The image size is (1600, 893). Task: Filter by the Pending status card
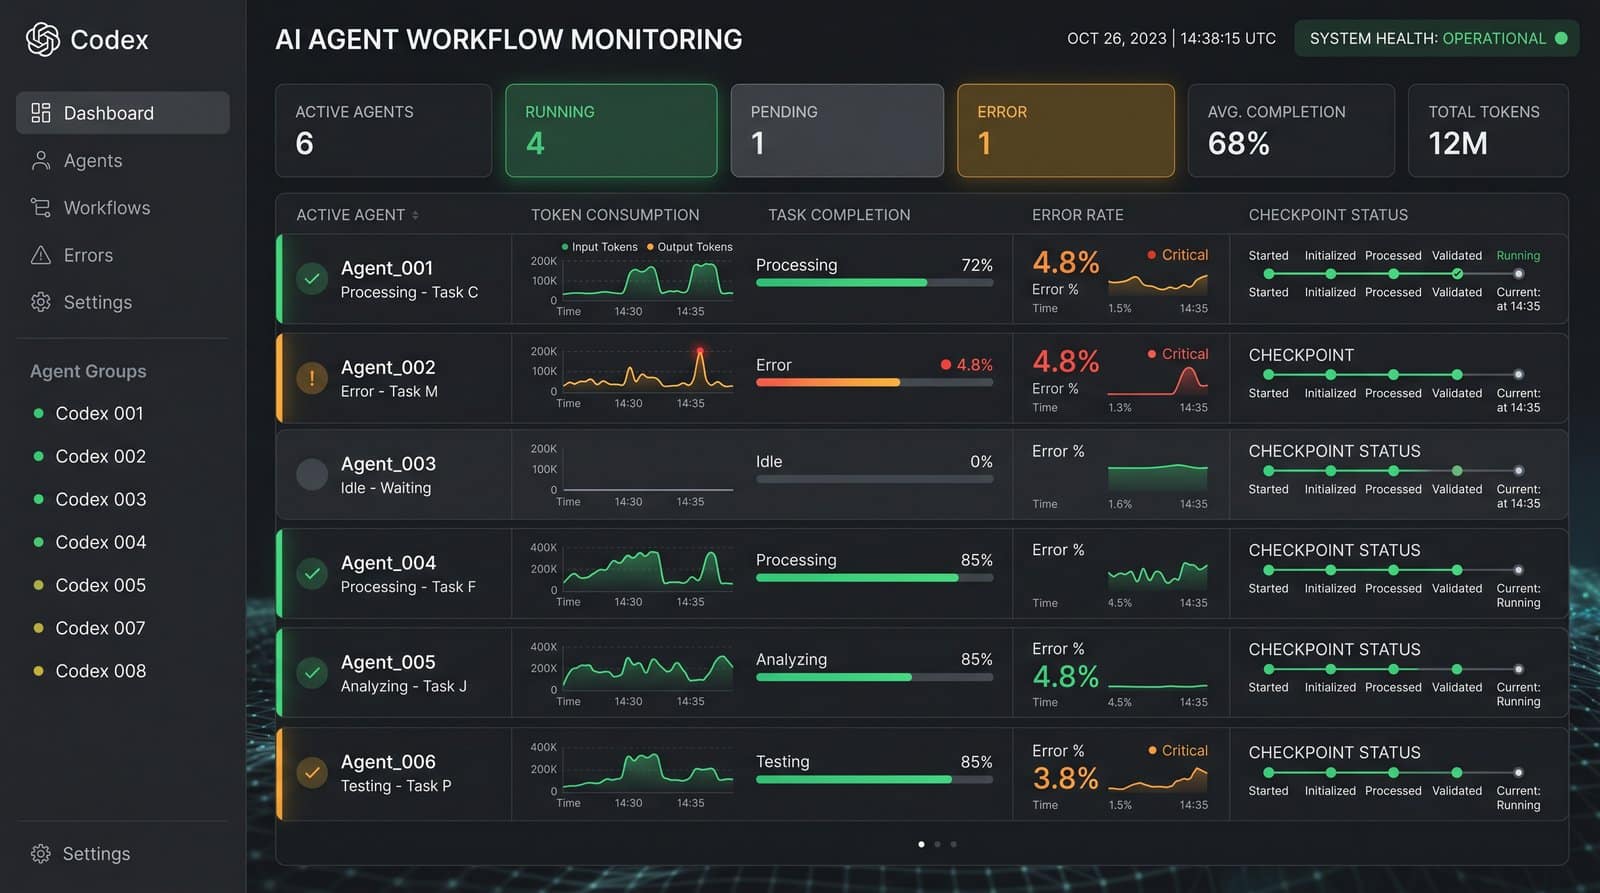click(x=837, y=130)
